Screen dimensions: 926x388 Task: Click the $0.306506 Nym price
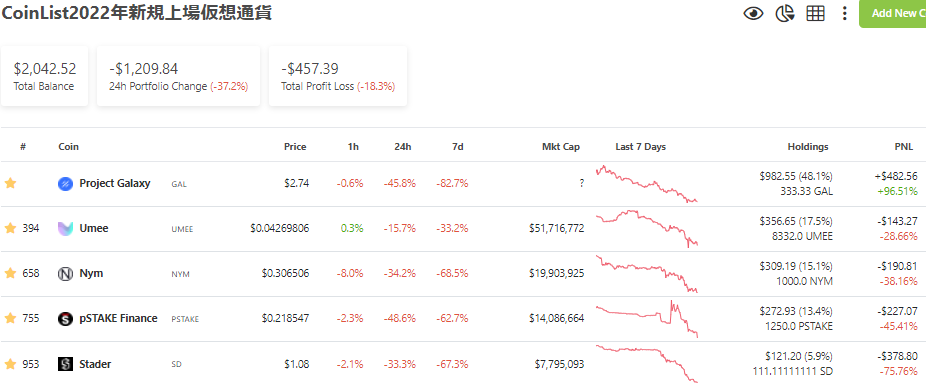[285, 274]
